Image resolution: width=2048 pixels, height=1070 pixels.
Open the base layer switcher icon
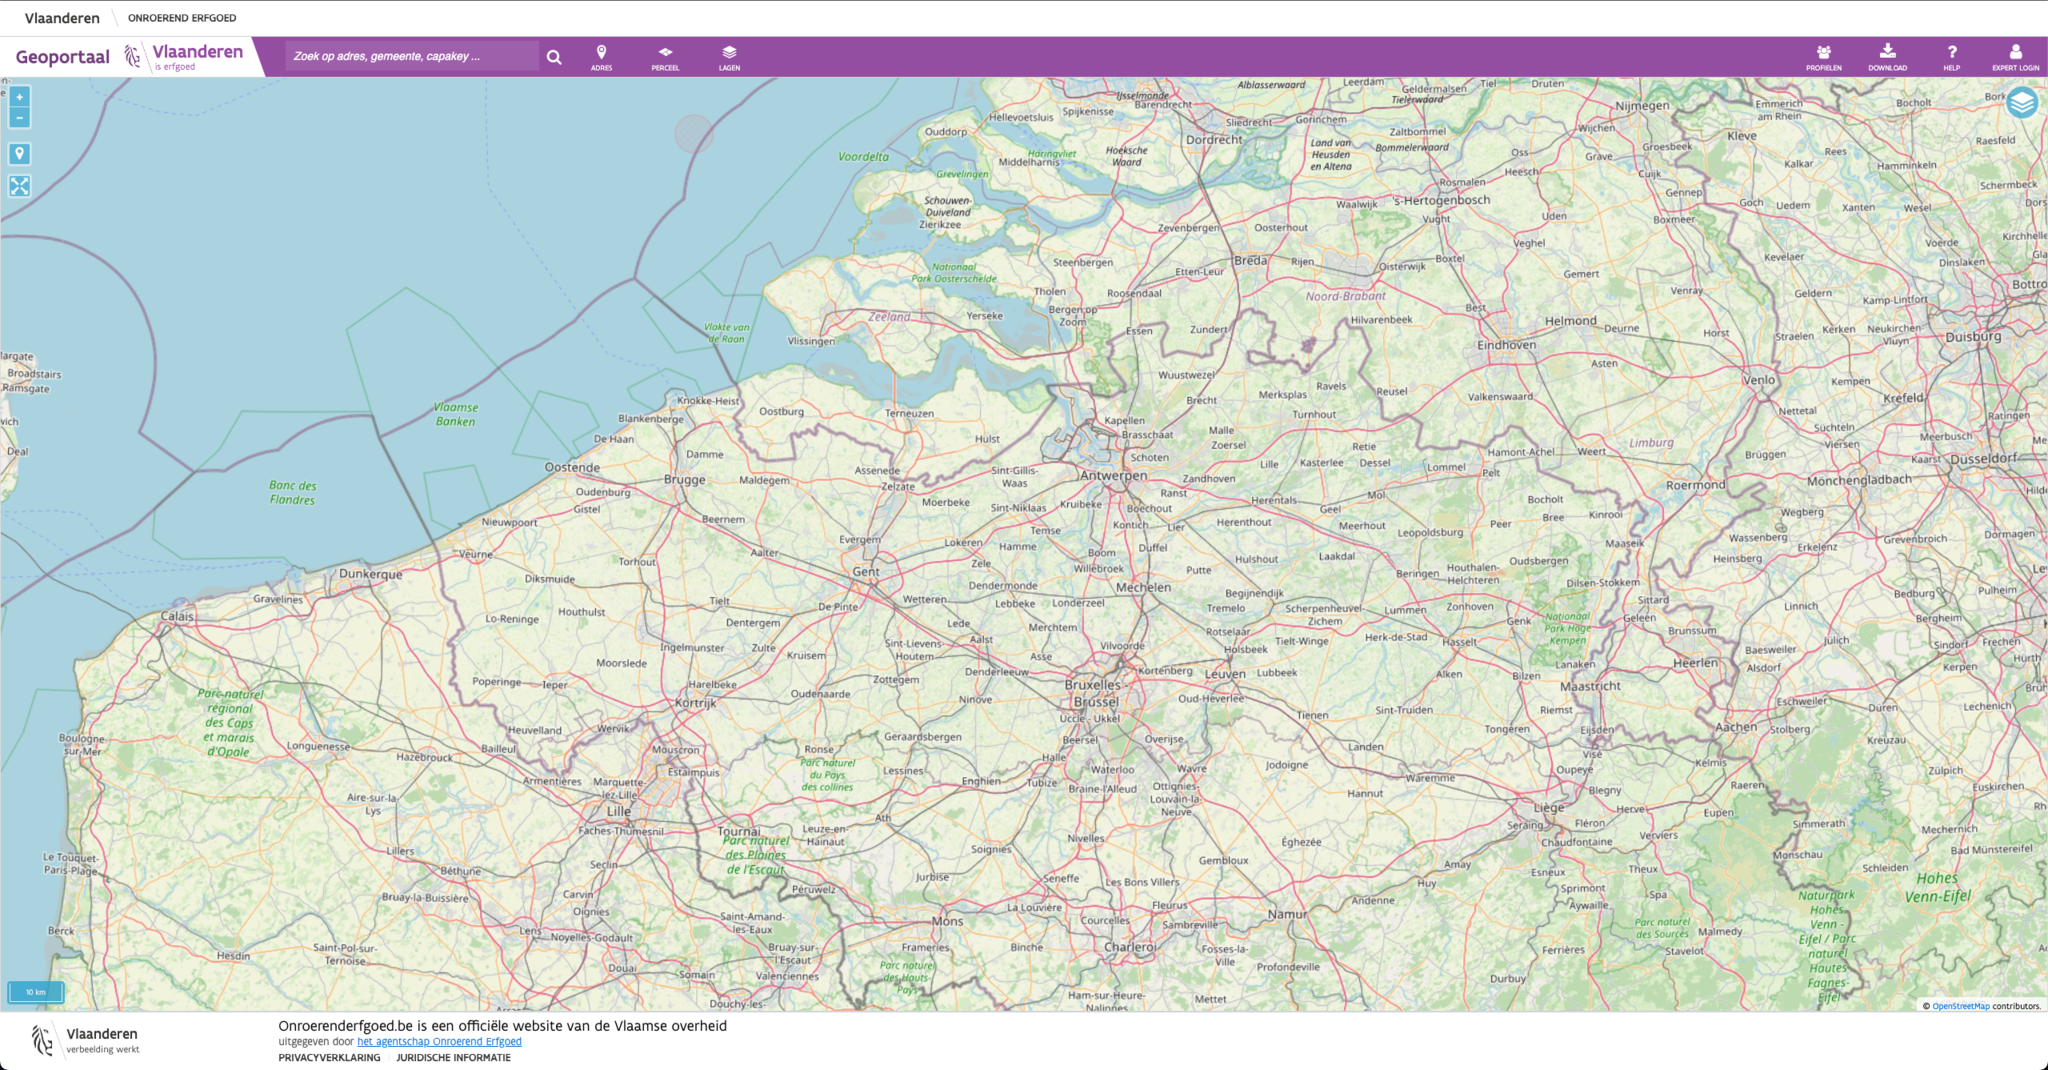pos(2021,102)
